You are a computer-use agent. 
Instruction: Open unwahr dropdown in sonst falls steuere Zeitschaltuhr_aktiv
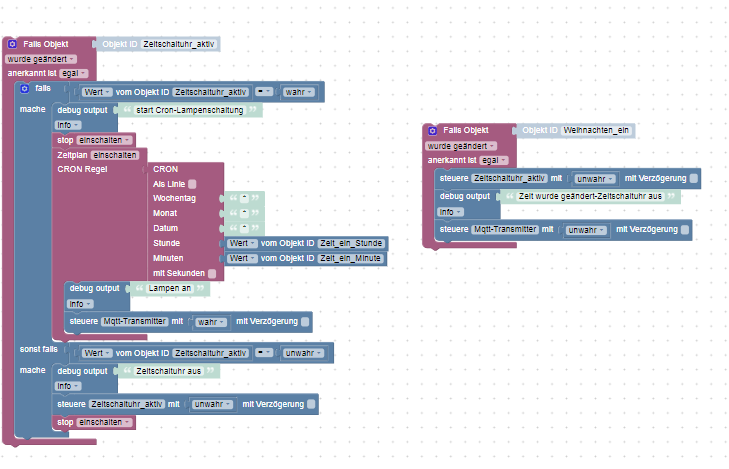coord(212,404)
